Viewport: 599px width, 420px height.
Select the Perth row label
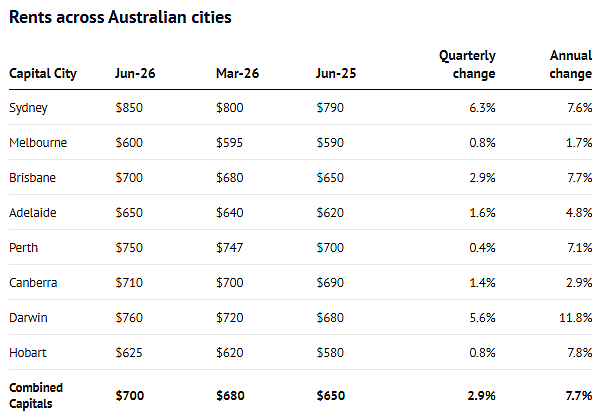tap(24, 248)
